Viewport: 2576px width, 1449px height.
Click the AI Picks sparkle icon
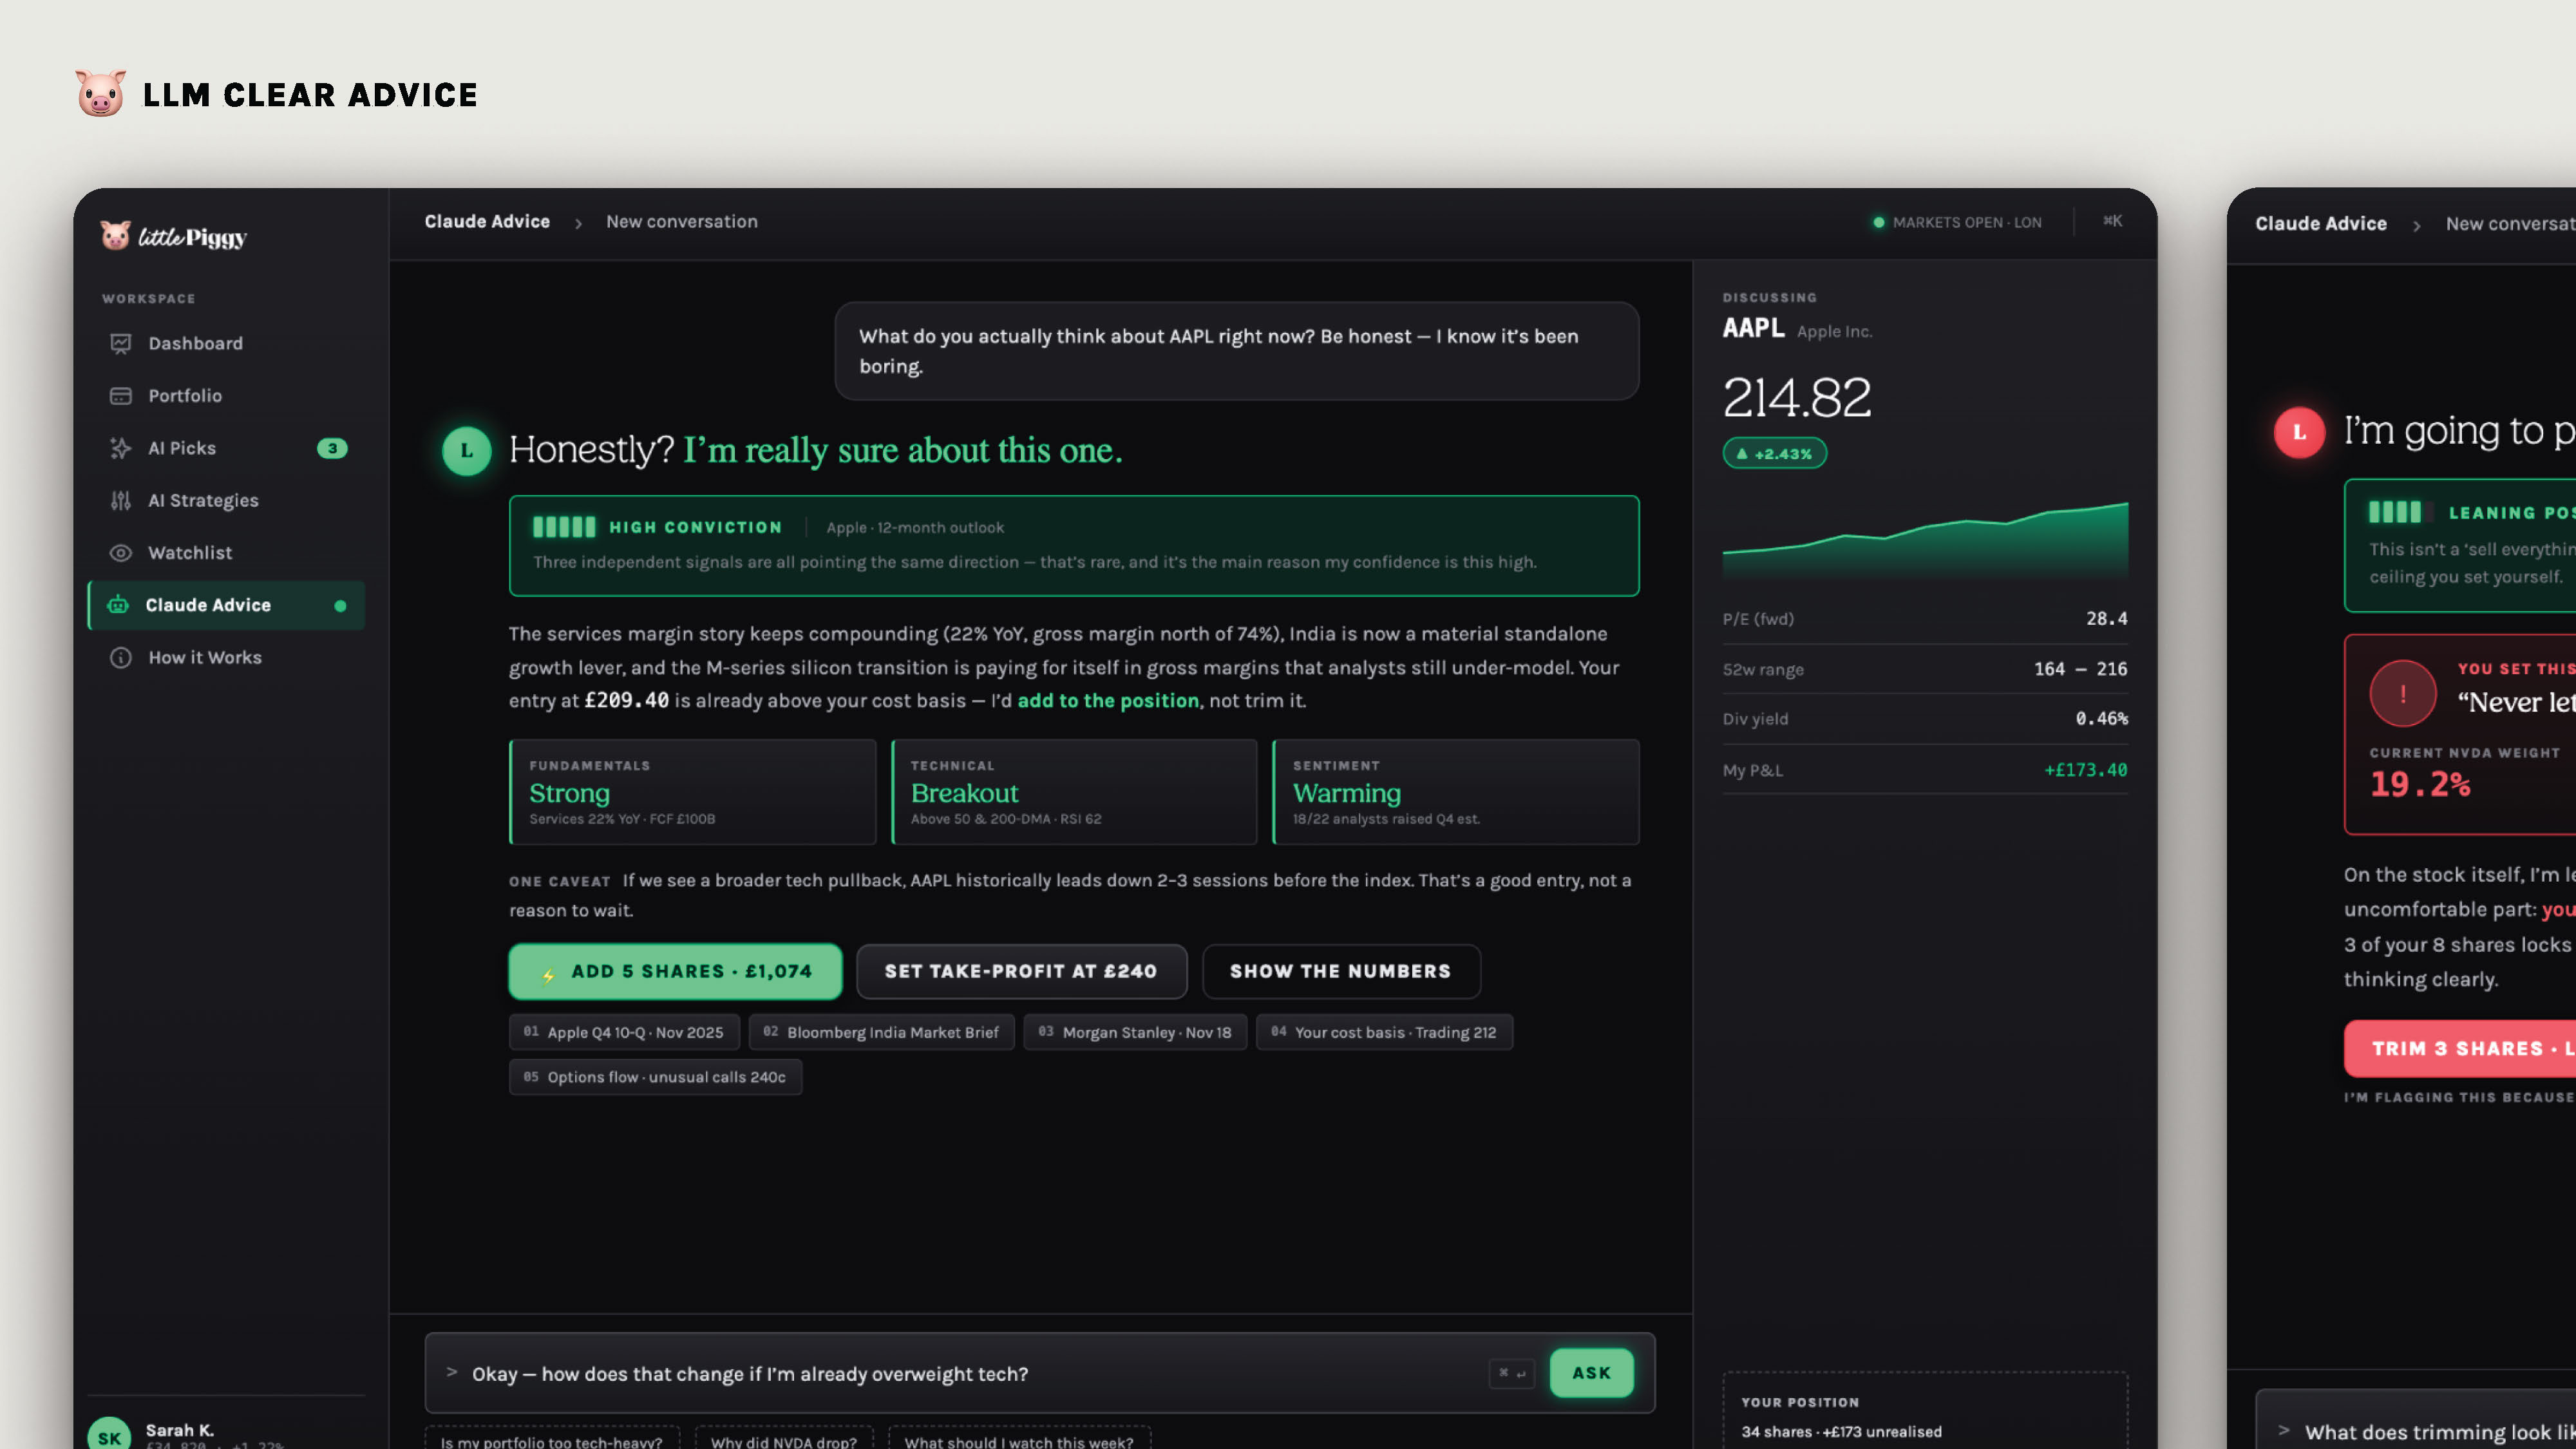[121, 448]
